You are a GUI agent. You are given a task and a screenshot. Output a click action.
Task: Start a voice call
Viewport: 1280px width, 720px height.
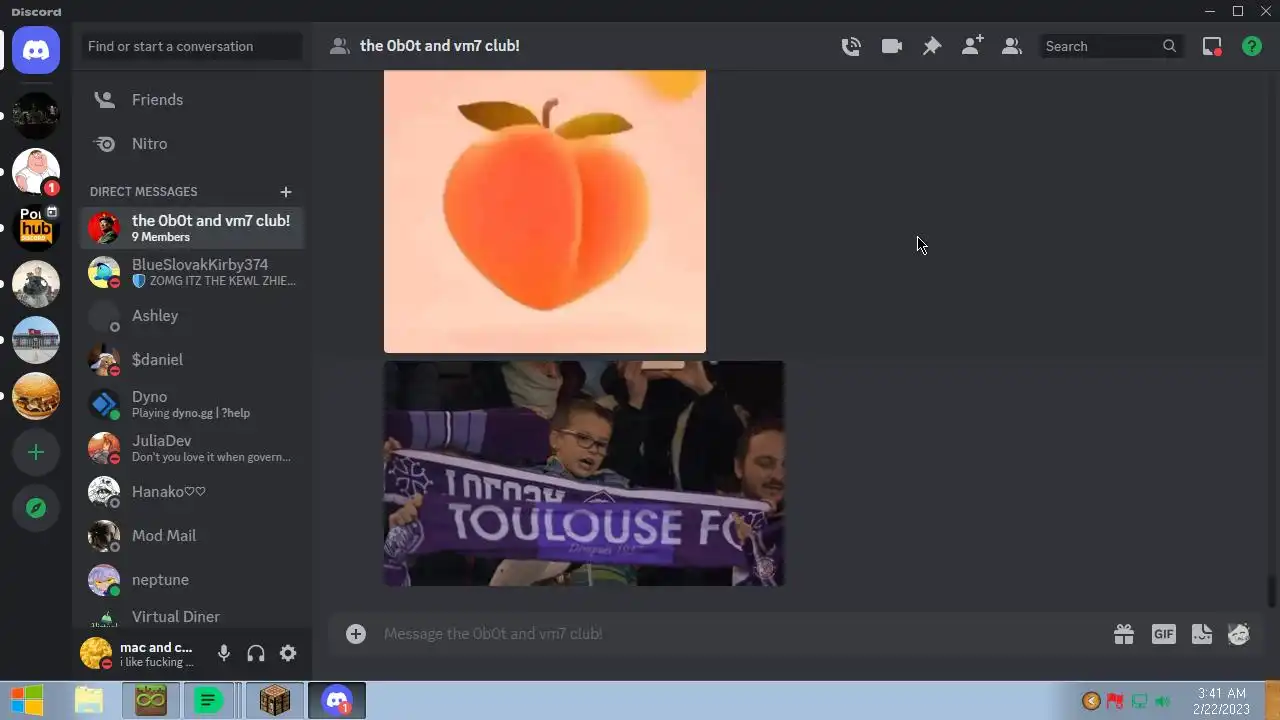(851, 46)
